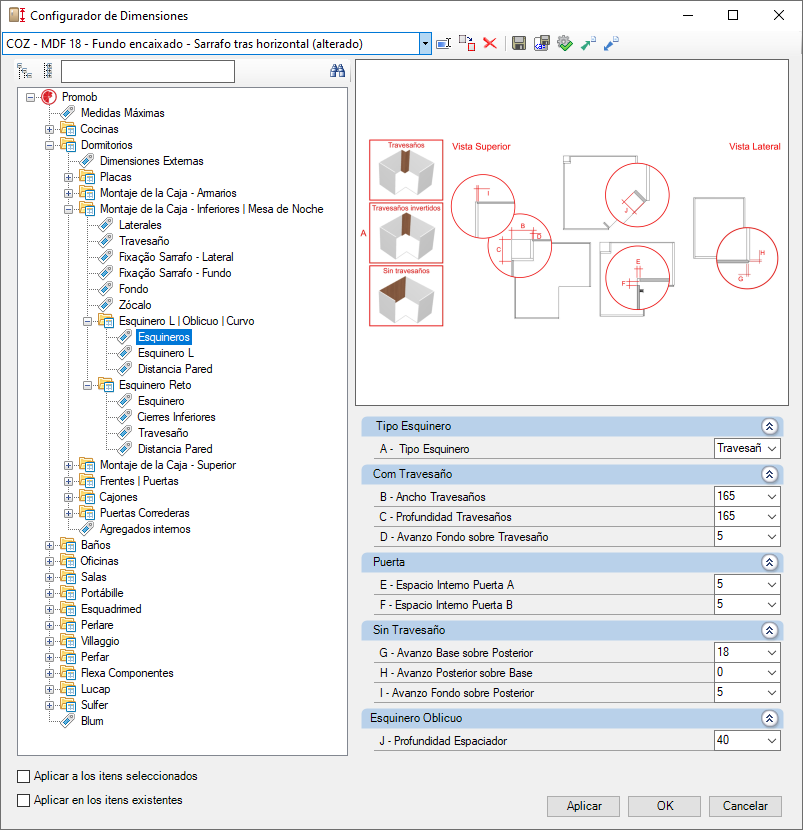
Task: Click the Travesaños invertidos thumbnail
Action: click(x=406, y=233)
